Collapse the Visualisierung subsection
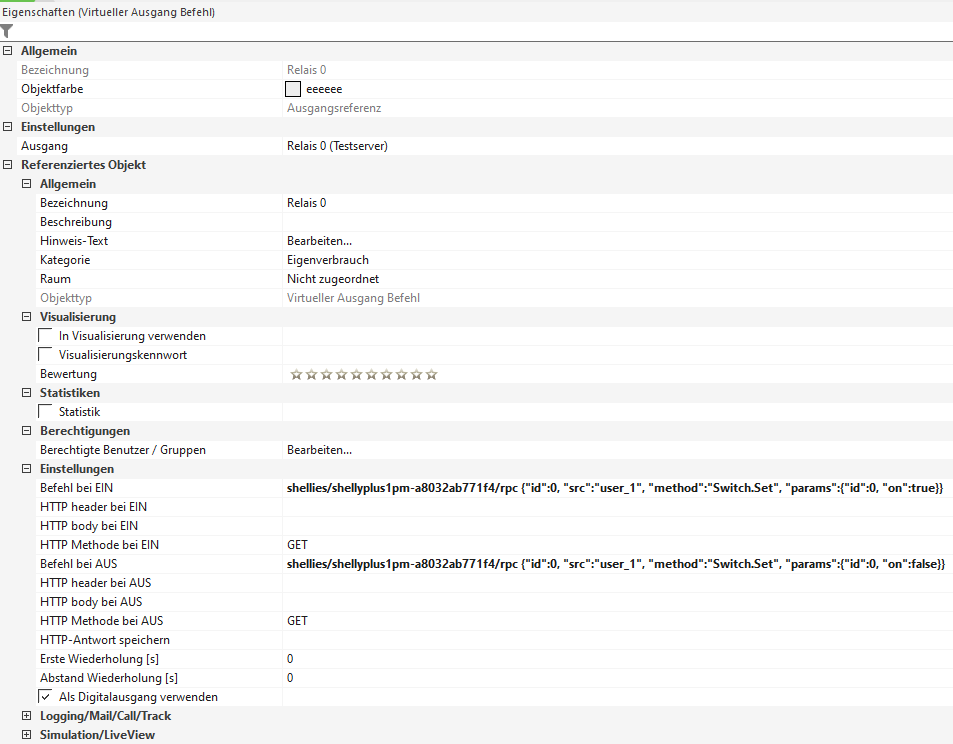The height and width of the screenshot is (744, 953). coord(27,317)
